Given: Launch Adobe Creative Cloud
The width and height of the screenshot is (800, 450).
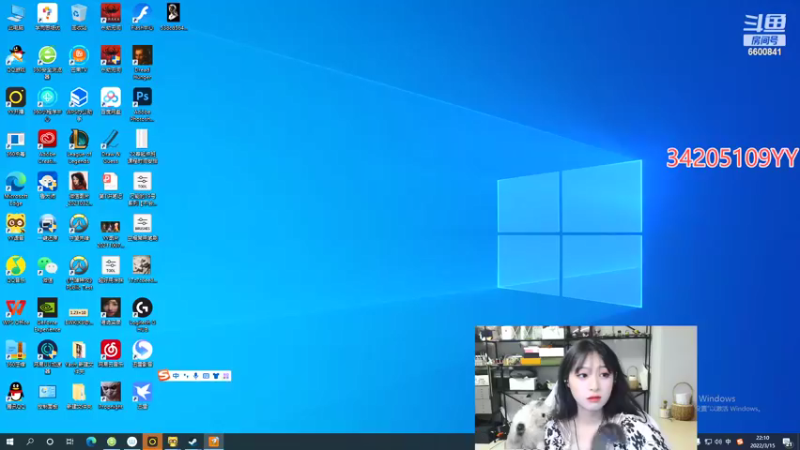Looking at the screenshot, I should pos(47,146).
